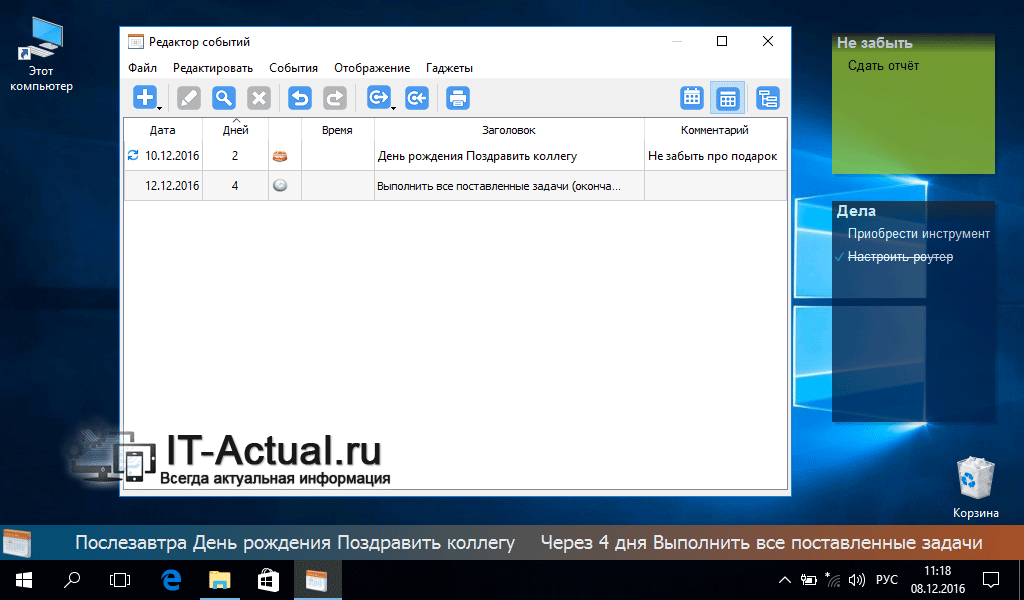
Task: Click the pencil edit event icon
Action: click(x=189, y=97)
